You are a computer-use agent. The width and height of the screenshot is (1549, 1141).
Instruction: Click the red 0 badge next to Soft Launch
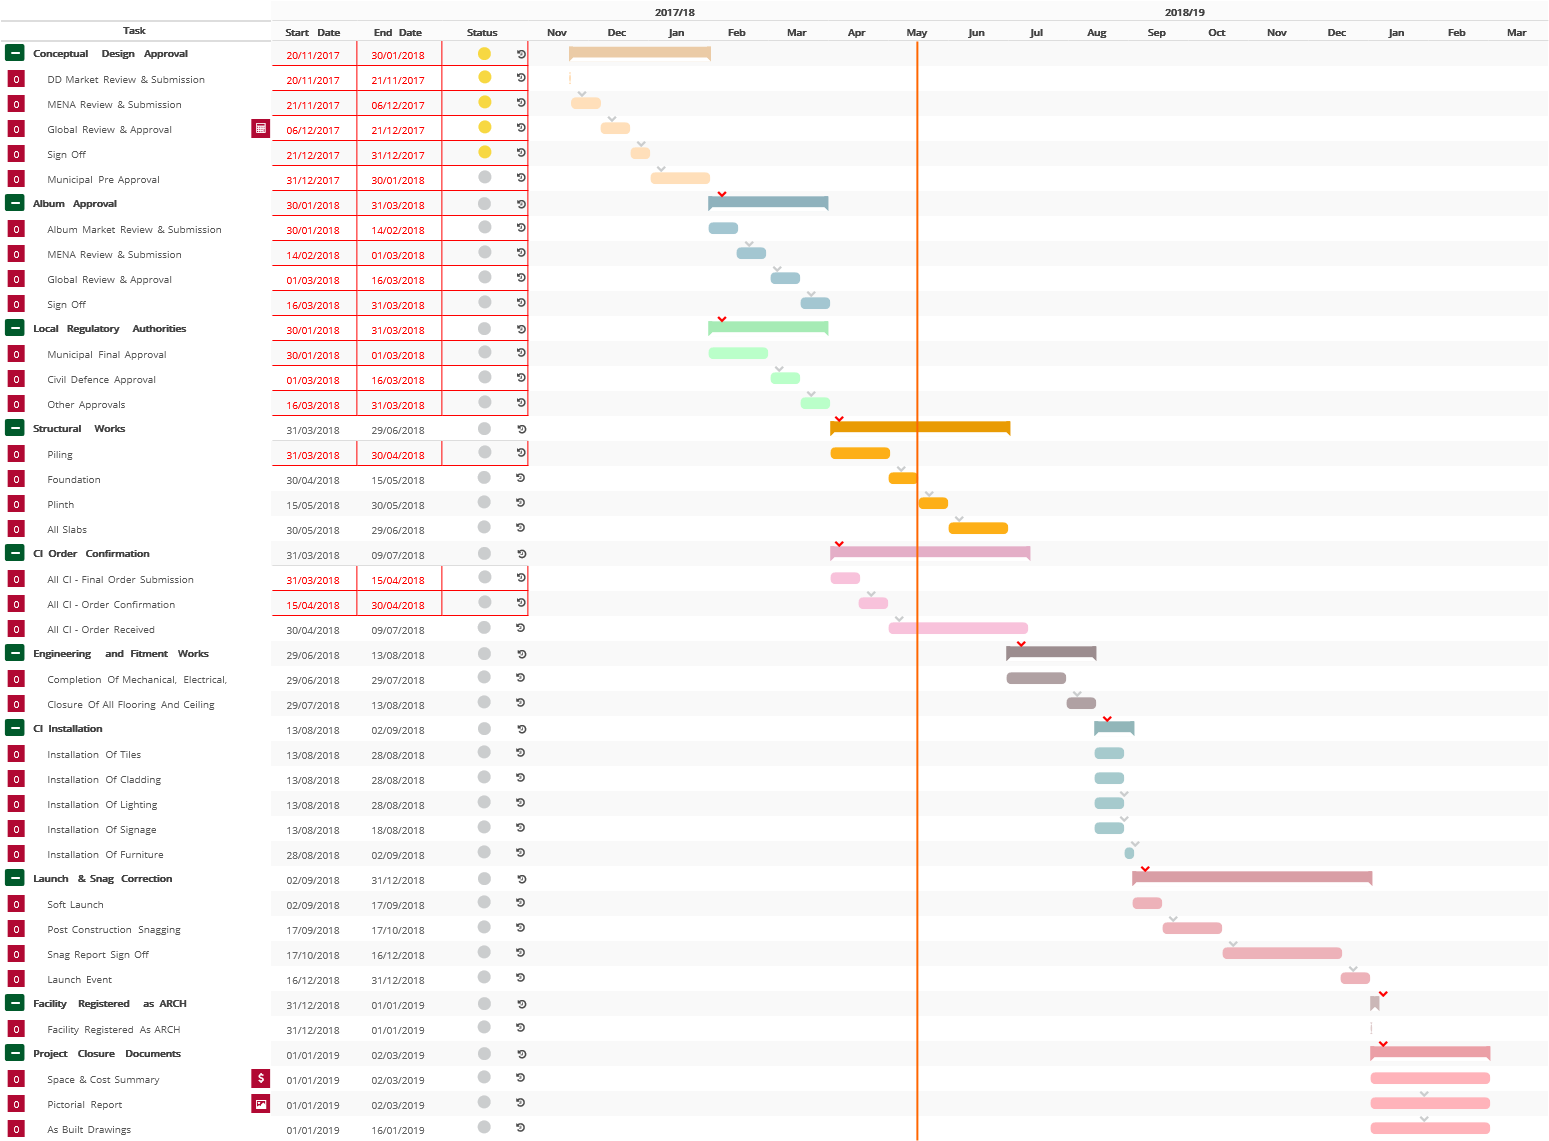click(x=16, y=903)
